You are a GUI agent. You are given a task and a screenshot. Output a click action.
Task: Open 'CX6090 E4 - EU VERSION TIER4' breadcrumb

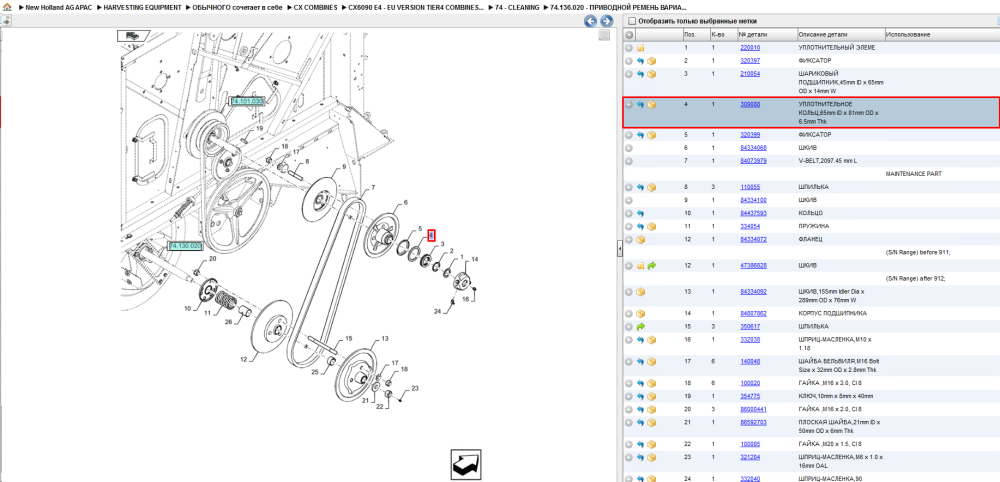(416, 8)
